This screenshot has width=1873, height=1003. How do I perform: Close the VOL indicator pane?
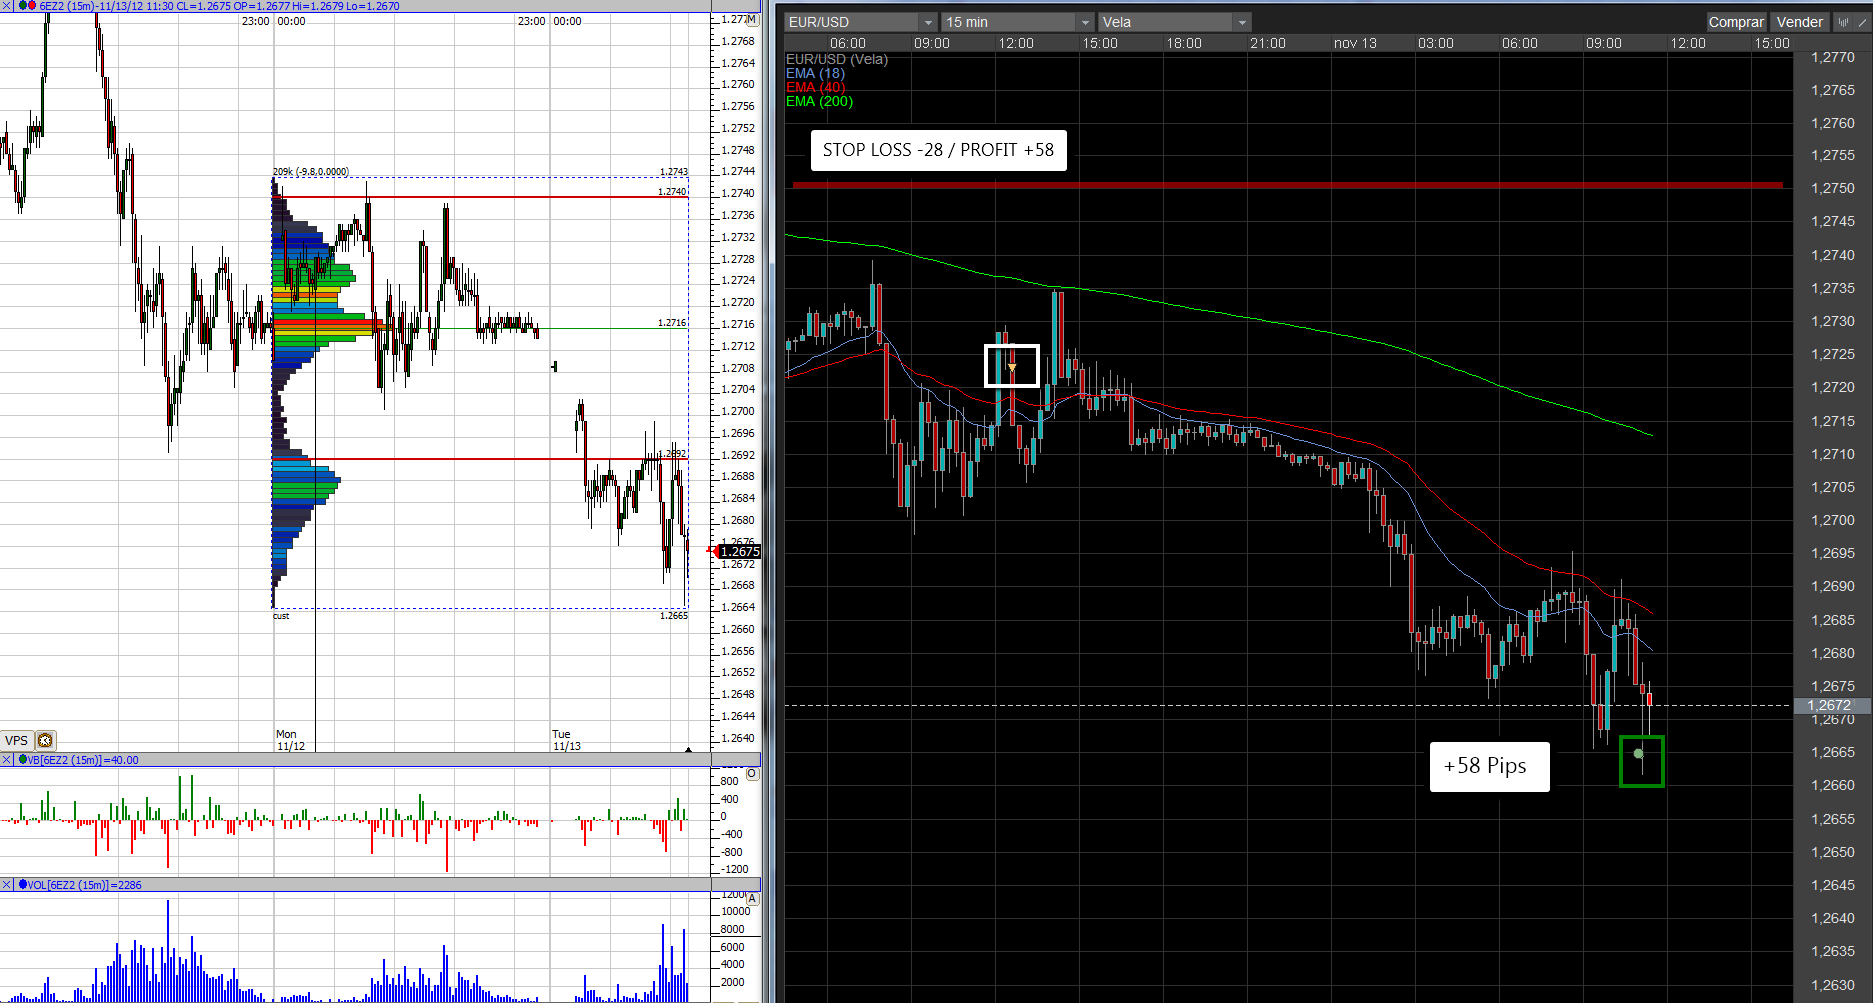(x=7, y=885)
